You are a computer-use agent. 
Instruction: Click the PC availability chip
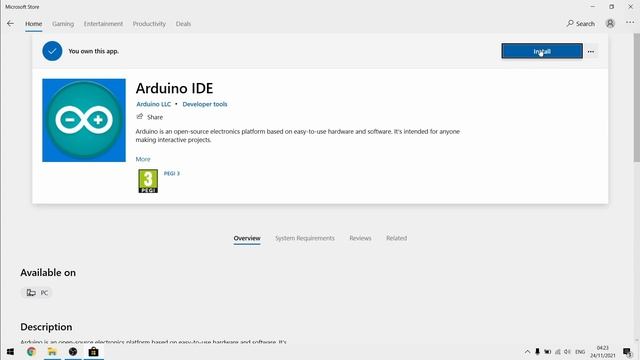pos(37,293)
